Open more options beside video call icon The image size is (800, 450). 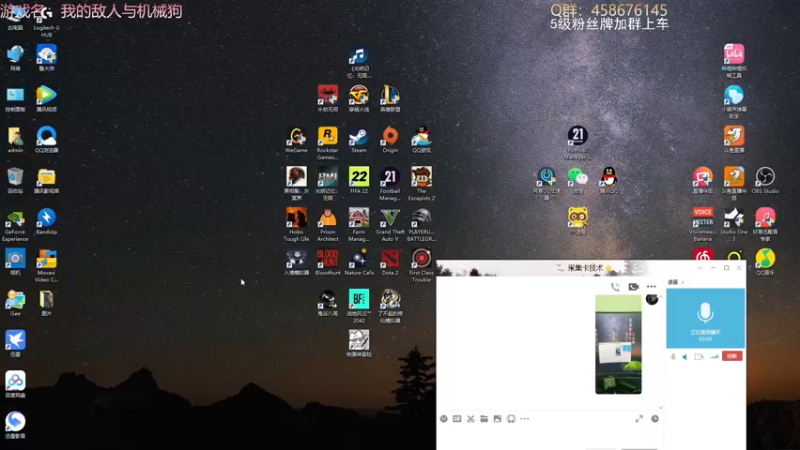click(651, 287)
